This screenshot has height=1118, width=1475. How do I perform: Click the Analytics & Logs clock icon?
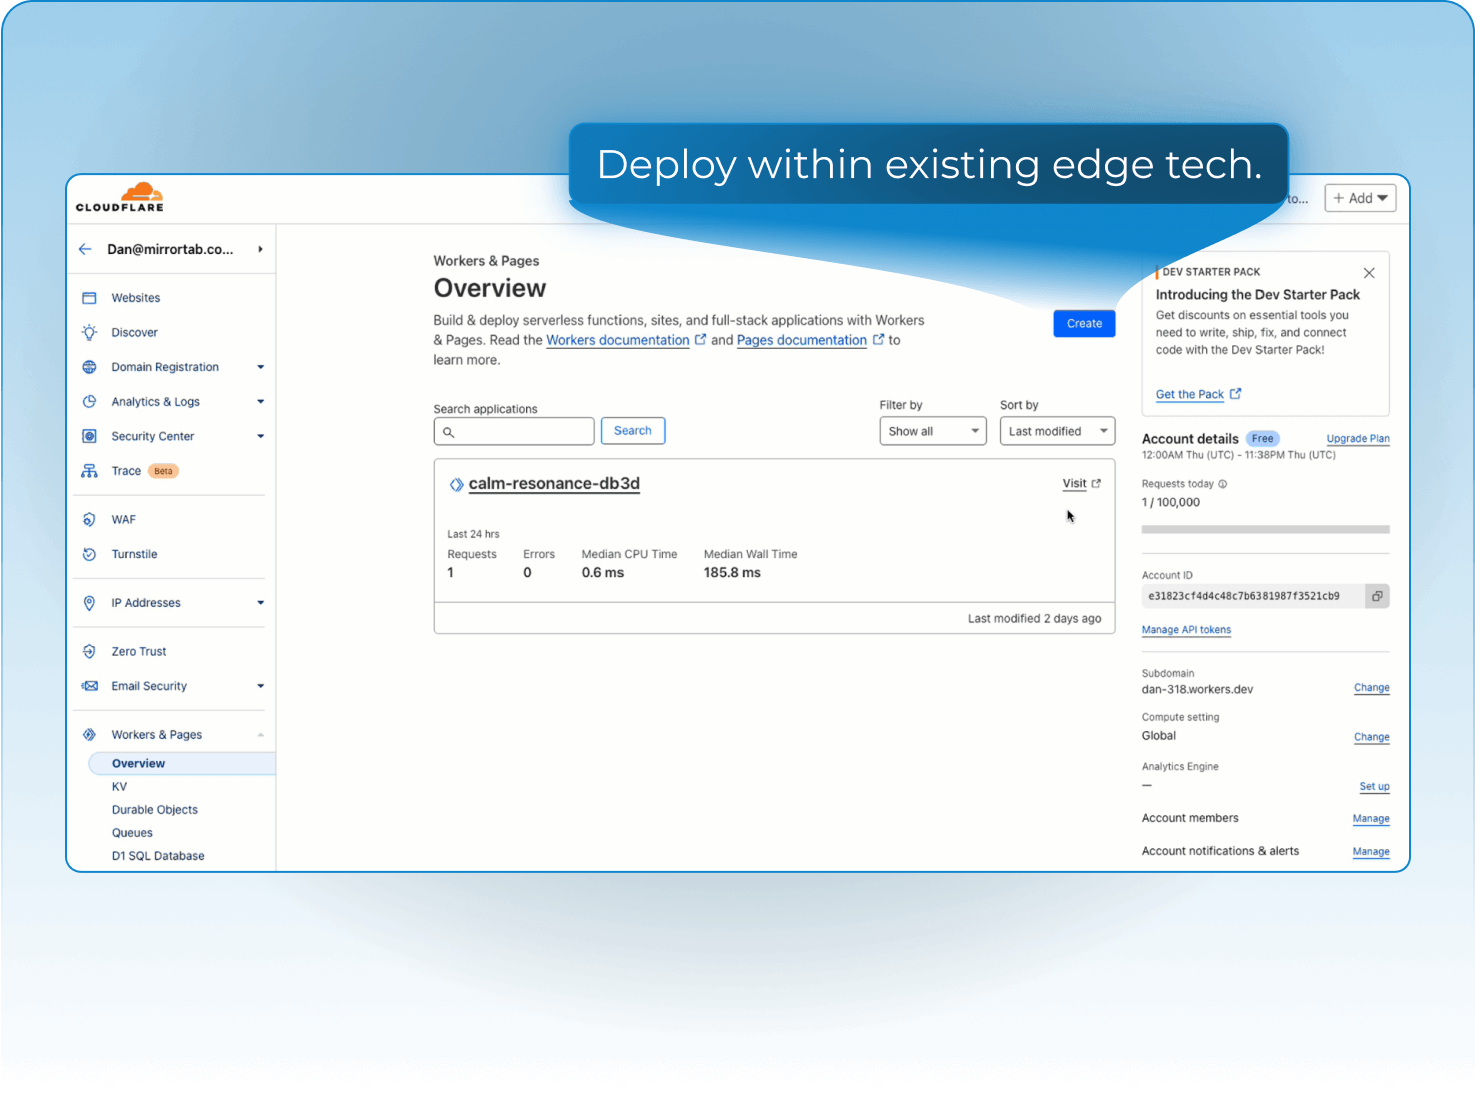(89, 401)
